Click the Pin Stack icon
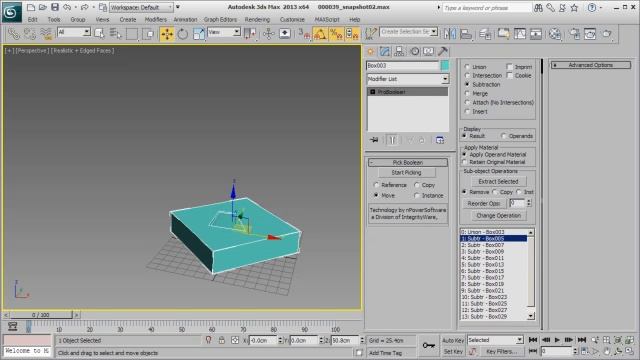The image size is (640, 360). point(374,140)
